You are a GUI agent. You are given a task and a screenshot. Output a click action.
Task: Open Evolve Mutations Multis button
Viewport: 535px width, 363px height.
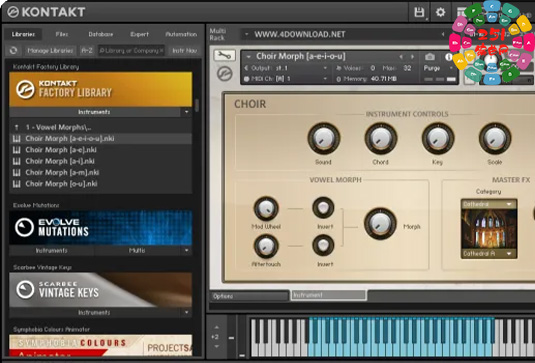(x=137, y=250)
